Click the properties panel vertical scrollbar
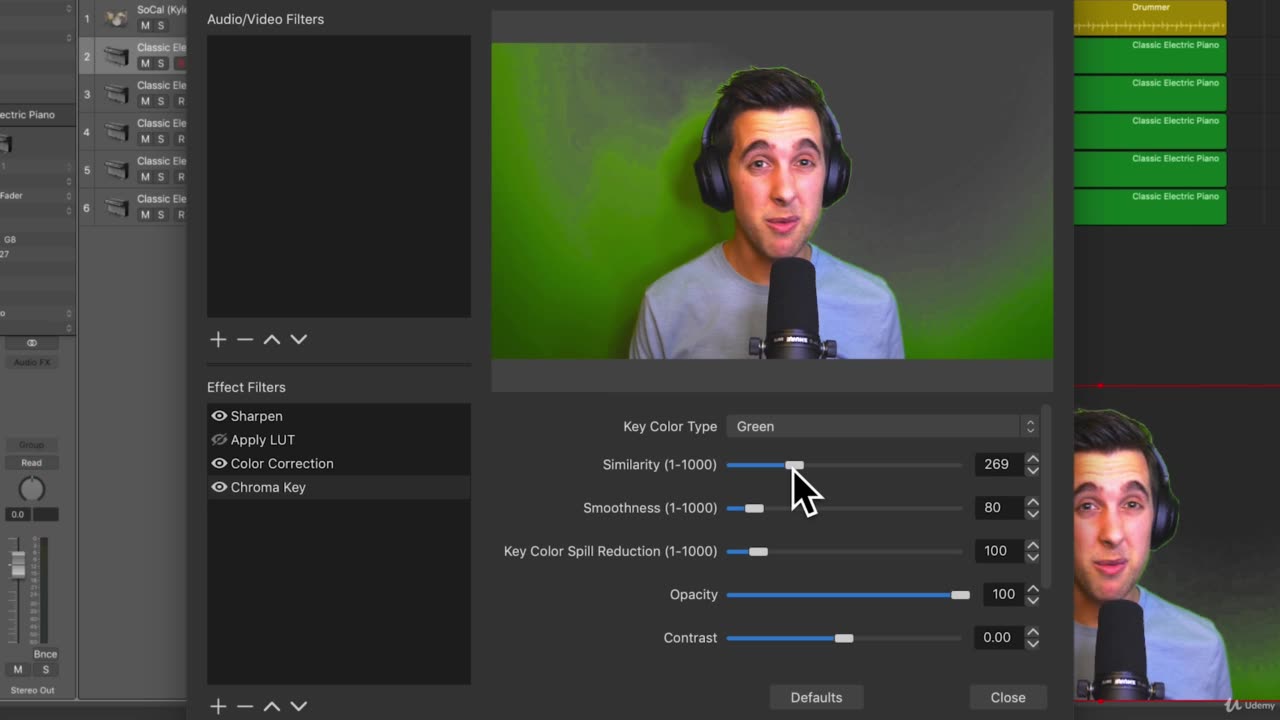The image size is (1280, 720). coord(1046,496)
